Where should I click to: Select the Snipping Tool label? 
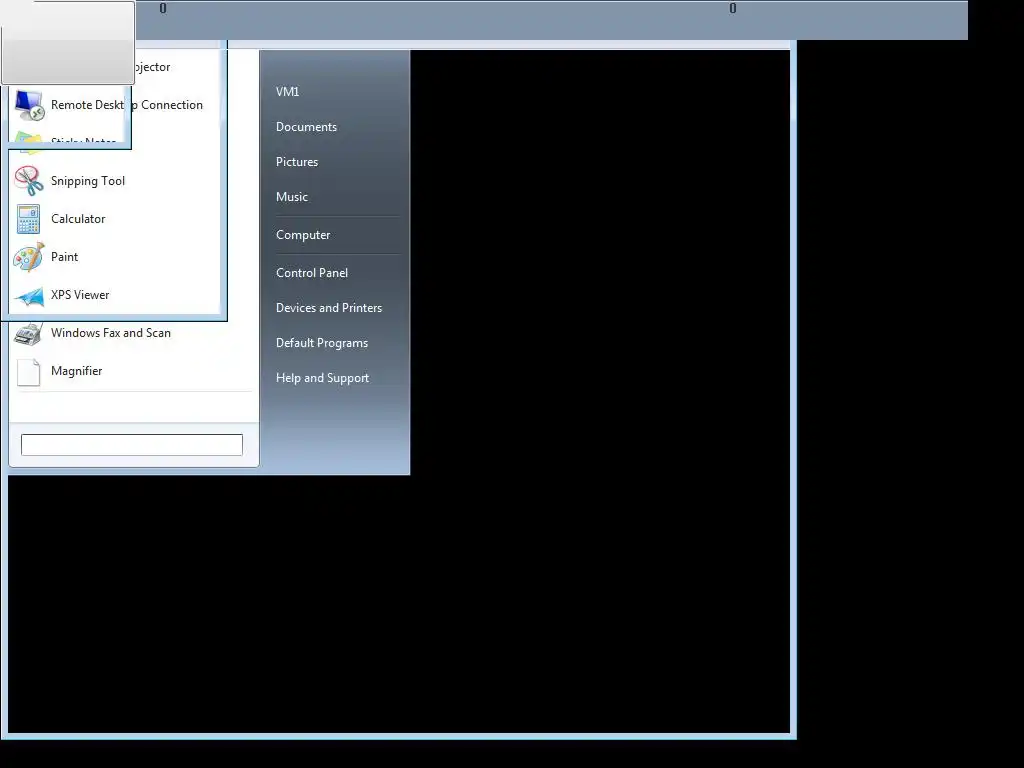pos(88,181)
